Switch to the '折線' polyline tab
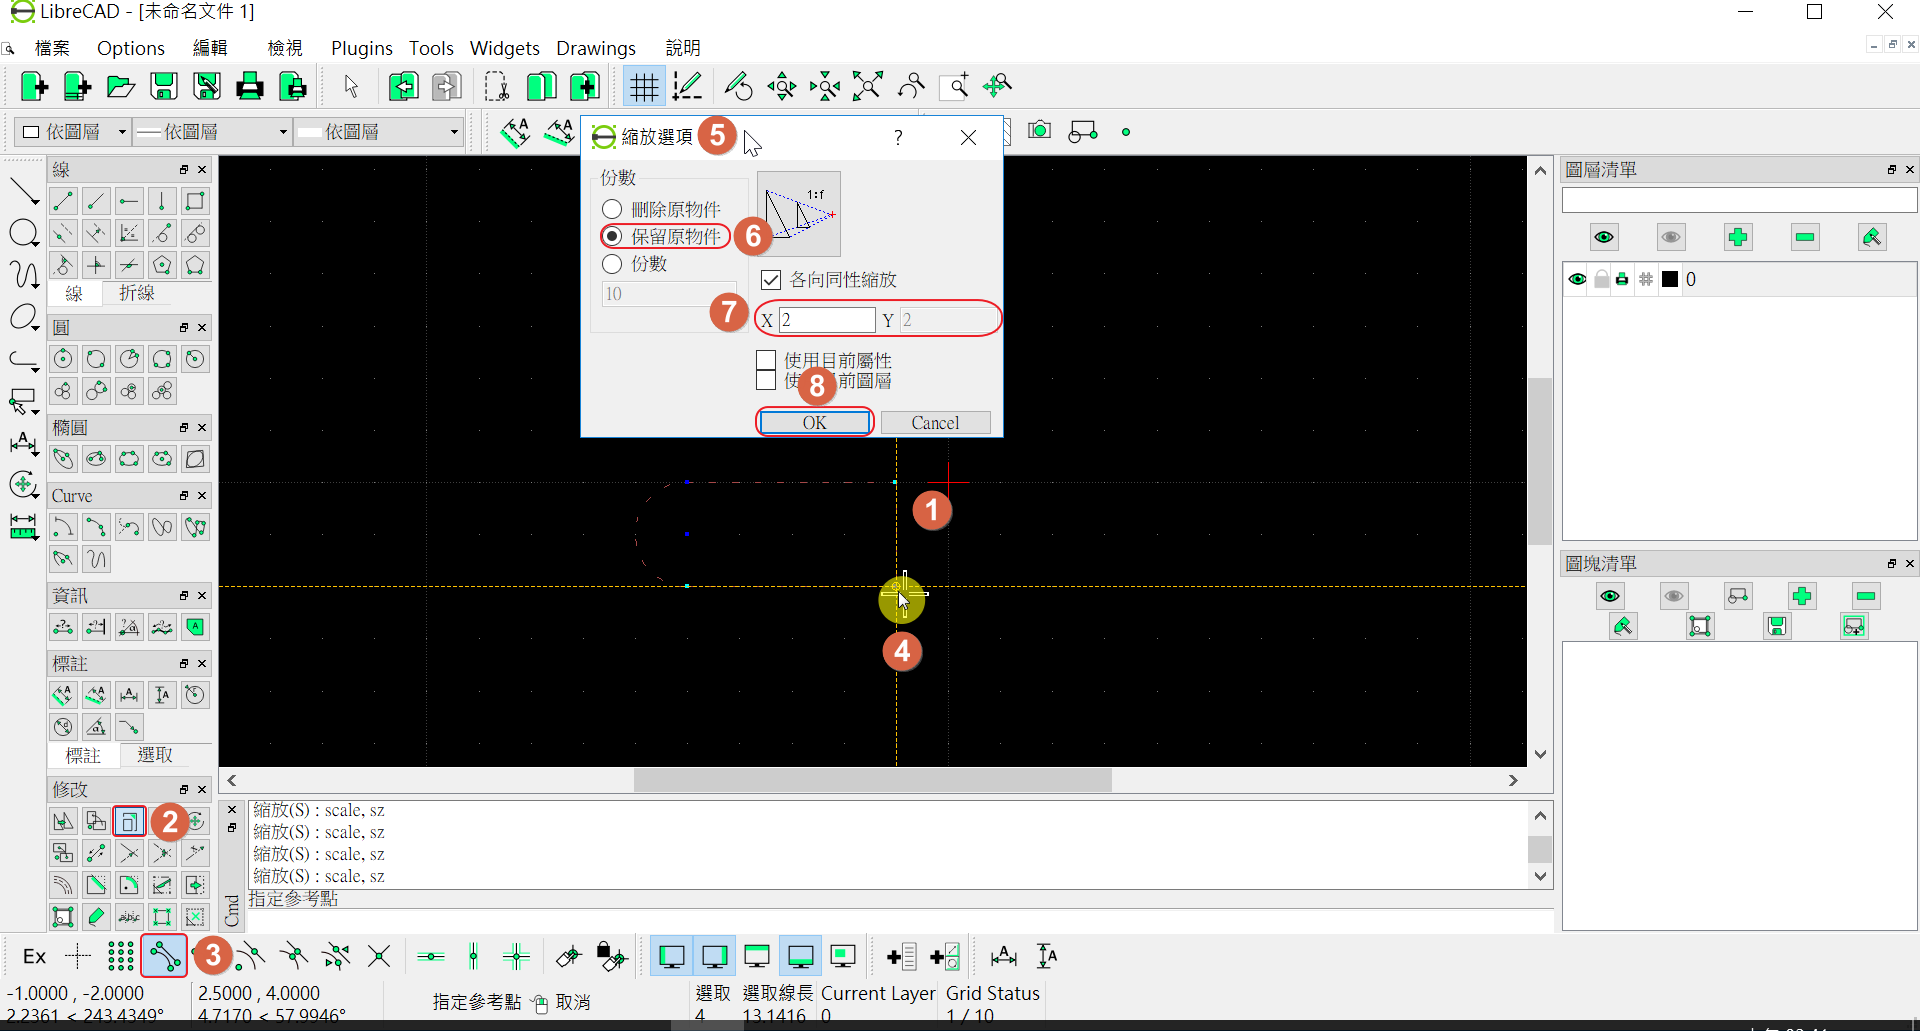 [x=137, y=293]
